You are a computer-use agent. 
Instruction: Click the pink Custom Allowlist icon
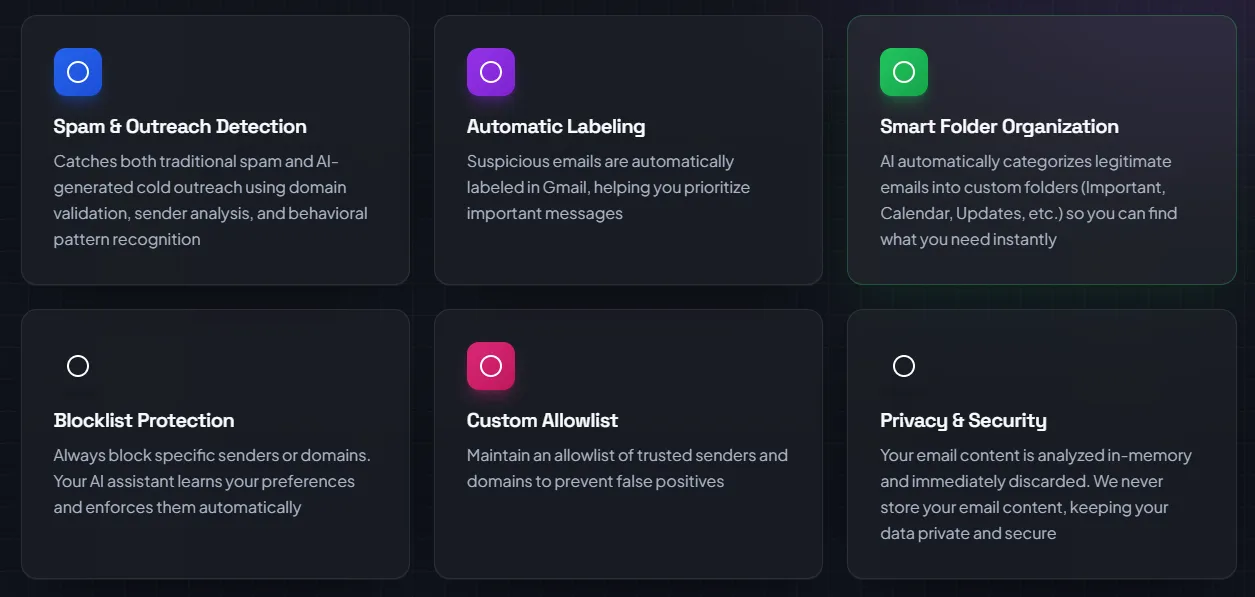click(x=491, y=366)
